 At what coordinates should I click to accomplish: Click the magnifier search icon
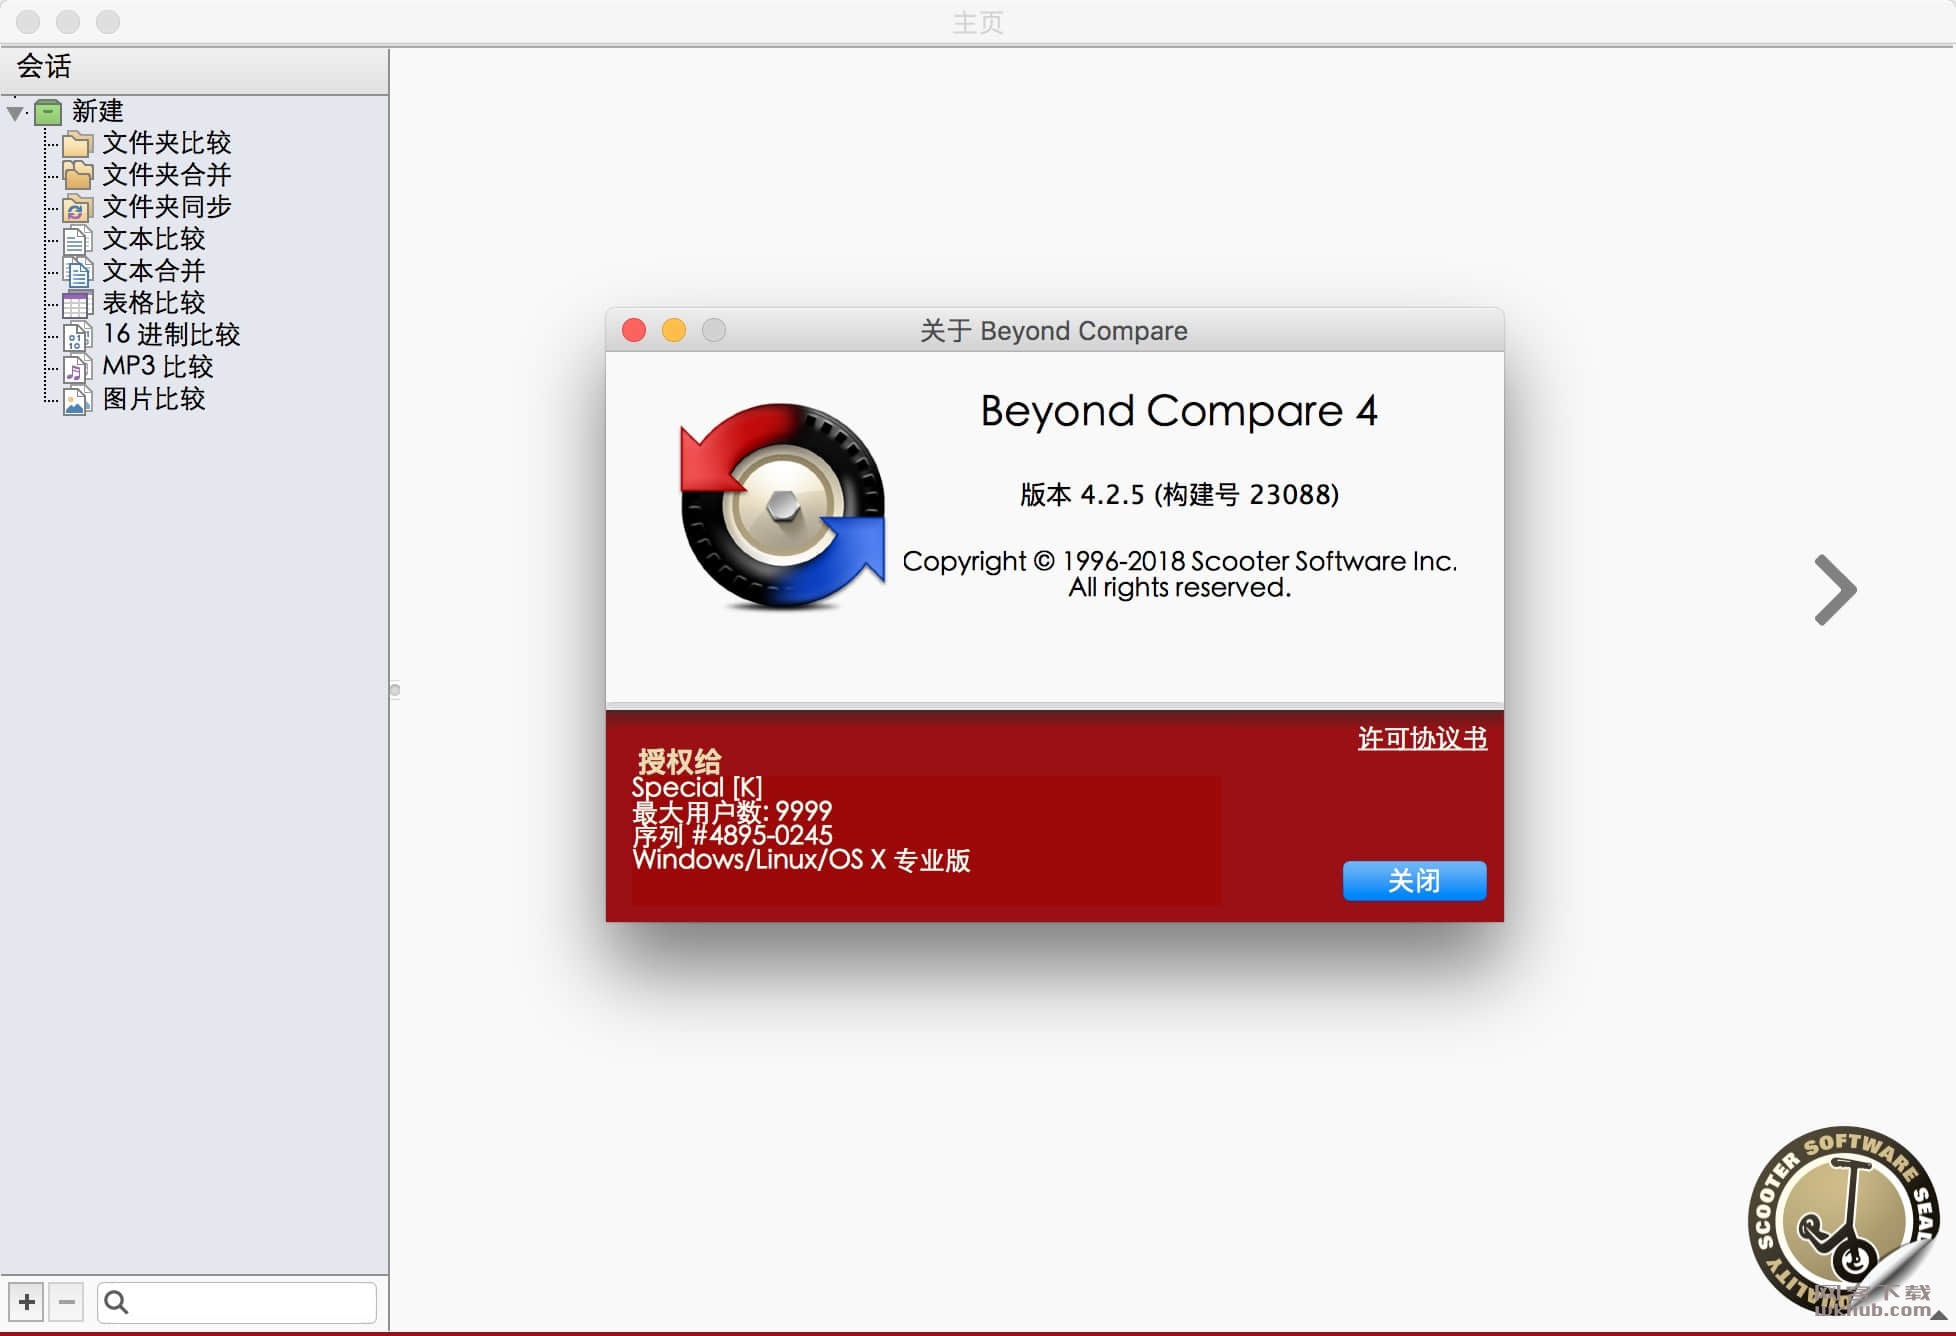point(116,1302)
